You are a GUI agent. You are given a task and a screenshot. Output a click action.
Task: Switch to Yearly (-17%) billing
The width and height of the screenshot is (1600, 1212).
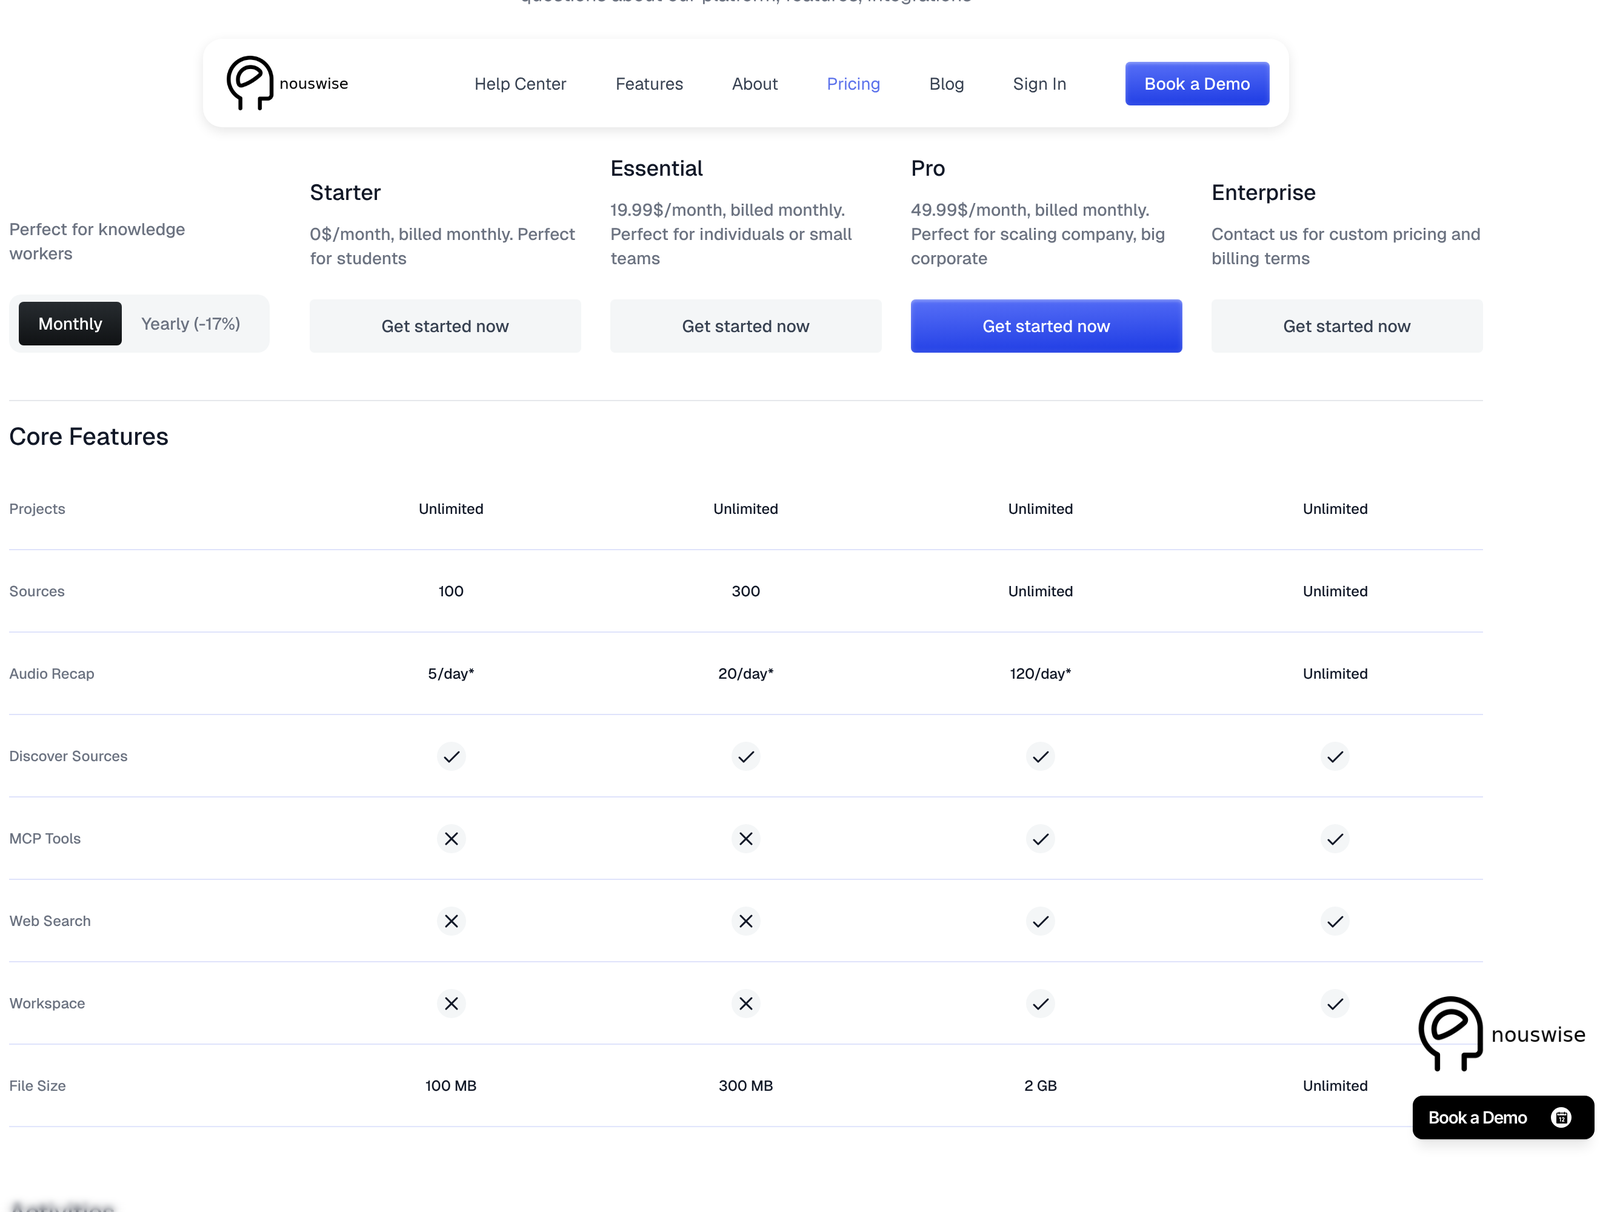(190, 324)
